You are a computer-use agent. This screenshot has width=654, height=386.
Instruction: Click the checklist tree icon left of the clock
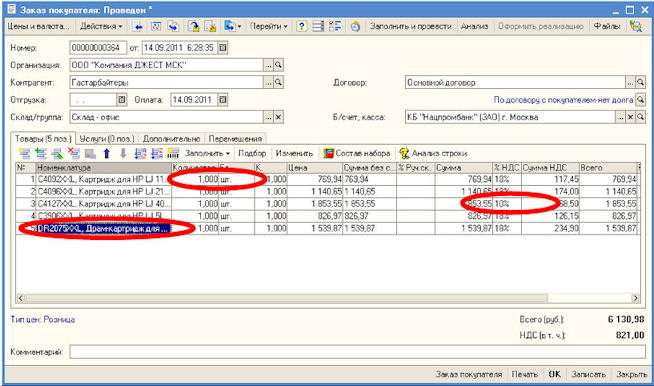click(x=335, y=26)
